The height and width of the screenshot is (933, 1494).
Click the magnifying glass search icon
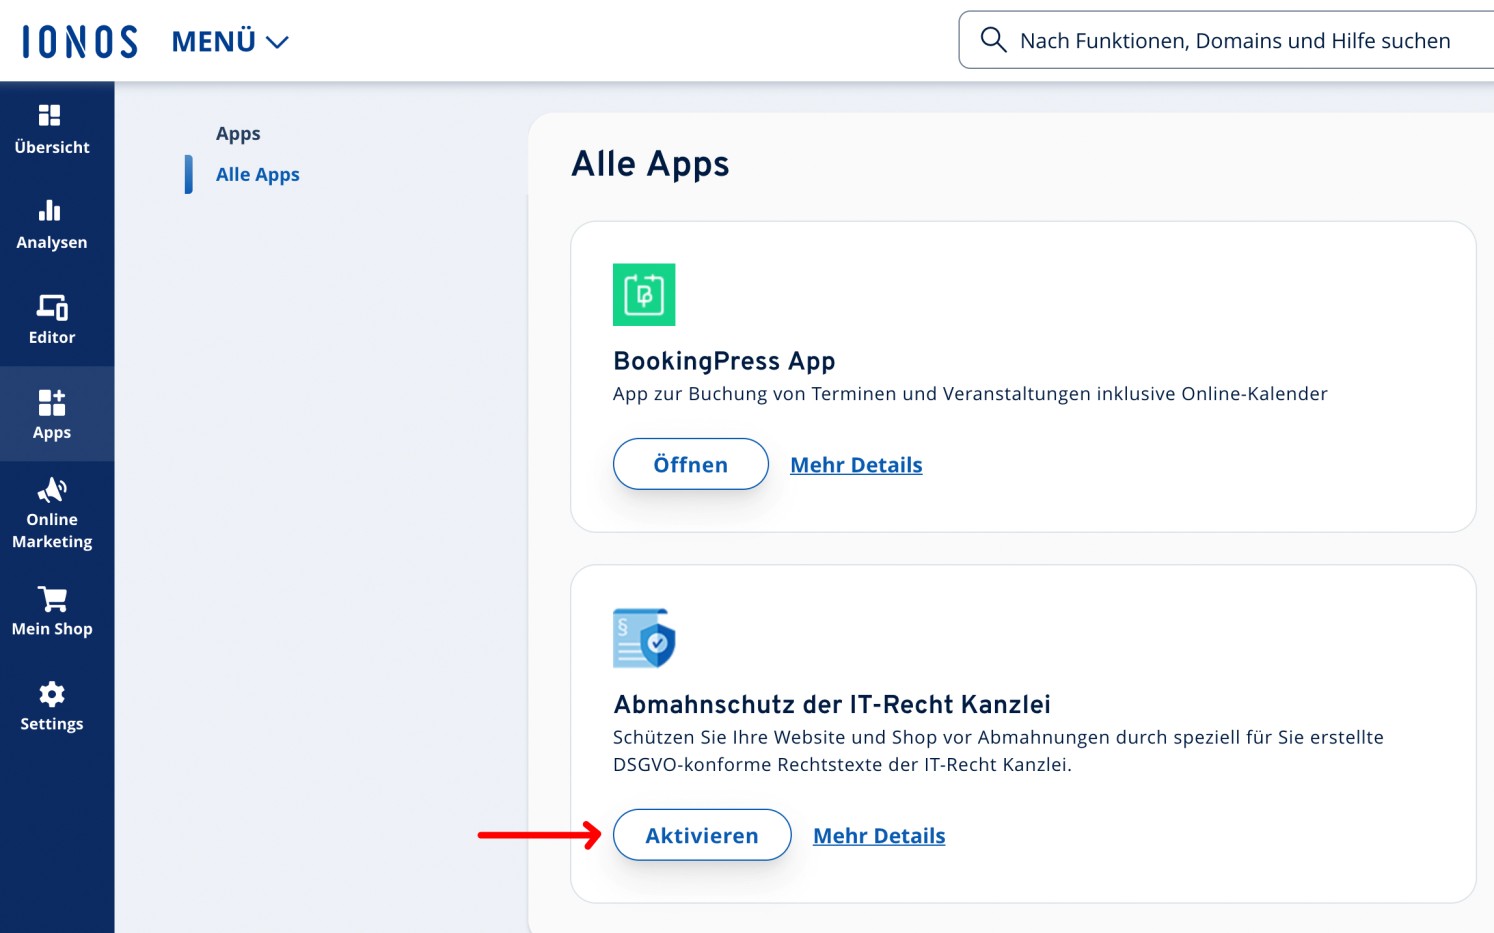[992, 40]
